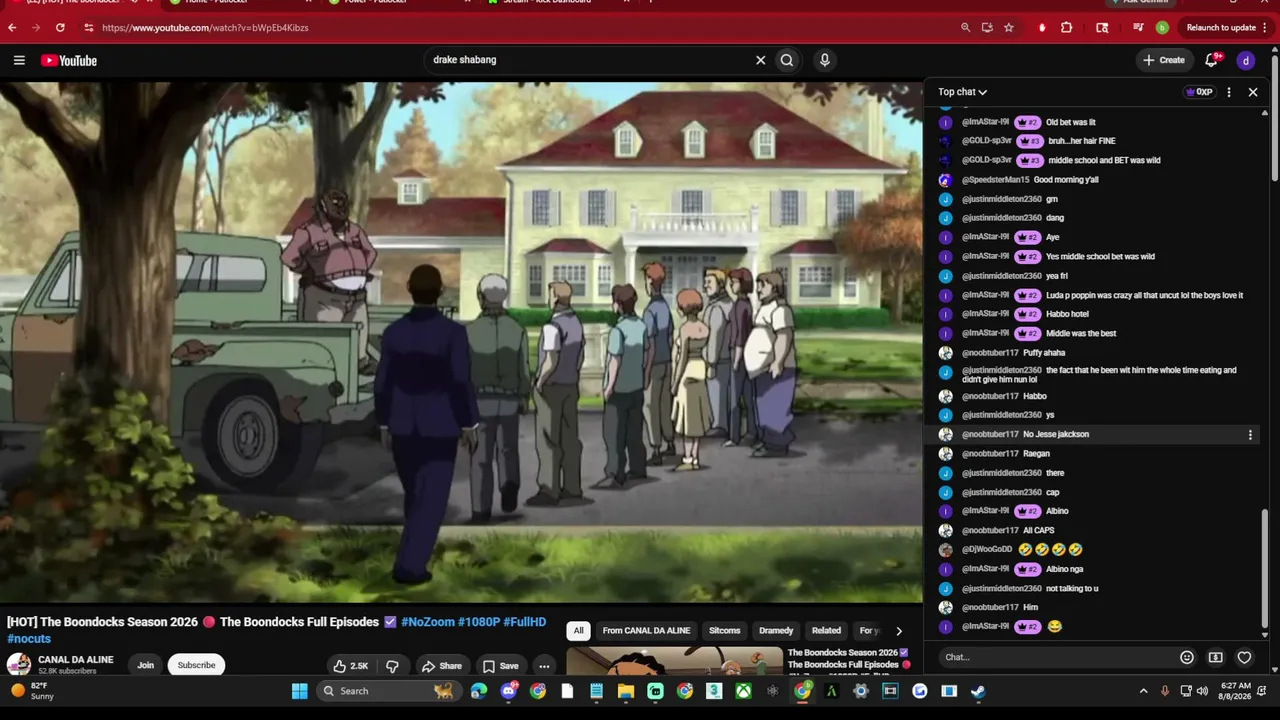Share this video
The image size is (1280, 720).
pos(441,666)
